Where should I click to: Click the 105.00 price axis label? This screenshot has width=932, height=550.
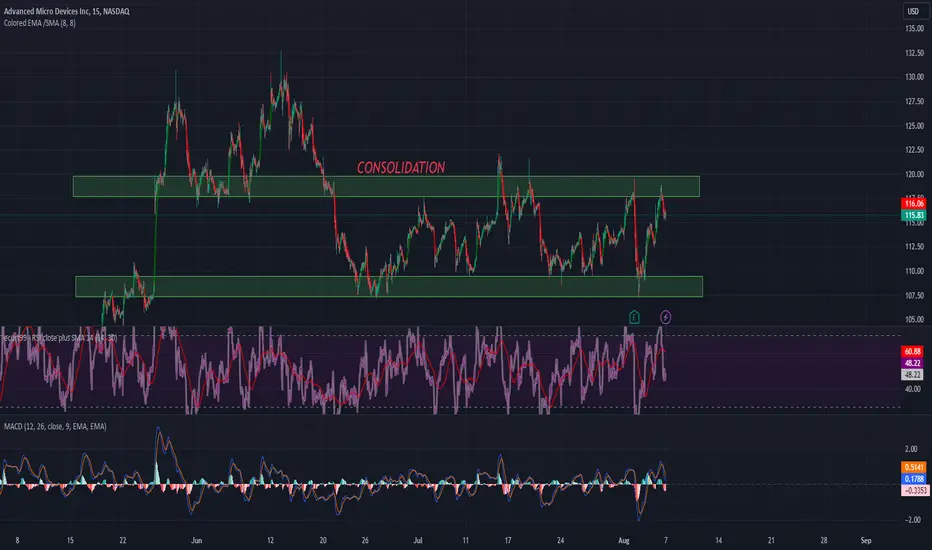pos(914,319)
